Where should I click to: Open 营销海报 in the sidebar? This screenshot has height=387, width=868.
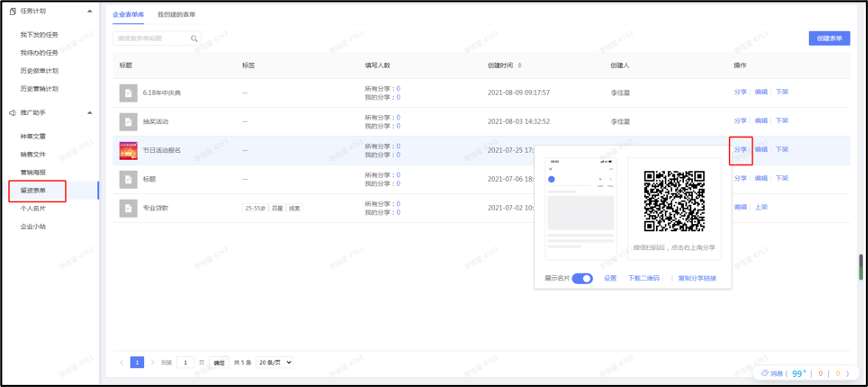point(33,172)
